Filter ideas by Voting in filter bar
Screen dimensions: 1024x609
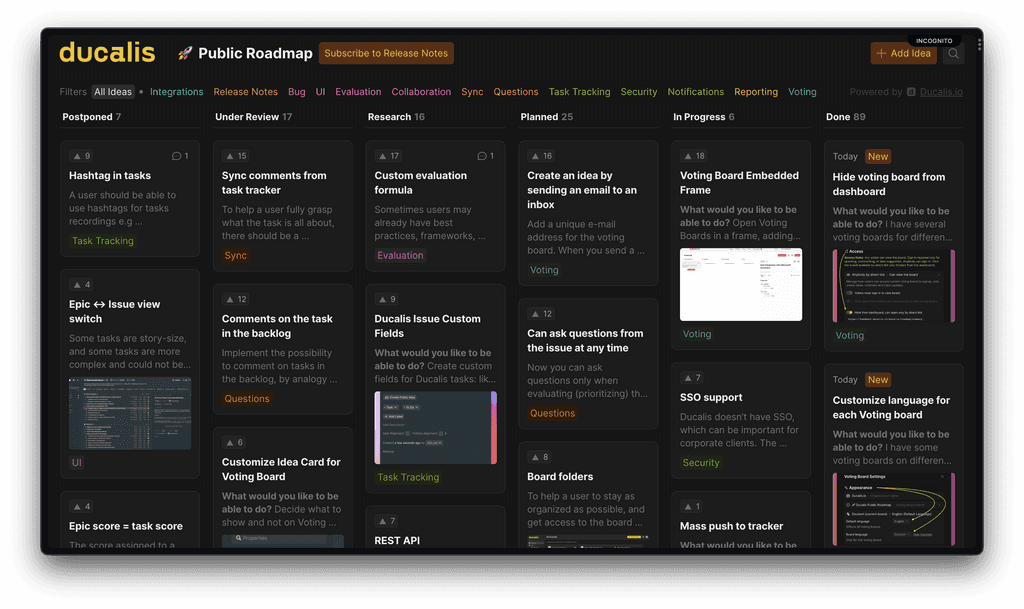(x=802, y=92)
